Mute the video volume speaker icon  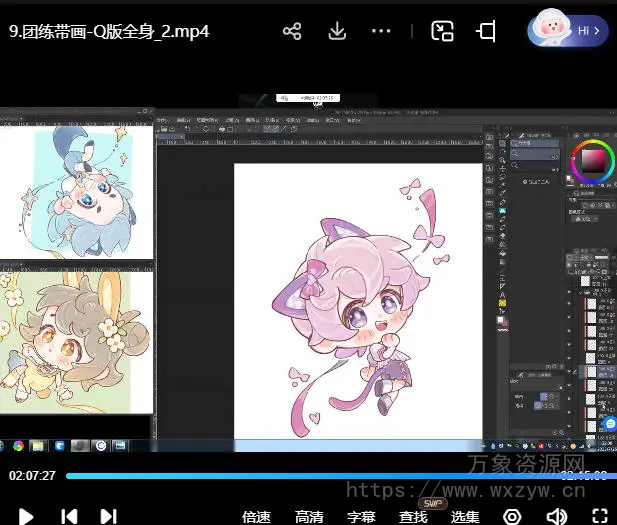click(556, 516)
